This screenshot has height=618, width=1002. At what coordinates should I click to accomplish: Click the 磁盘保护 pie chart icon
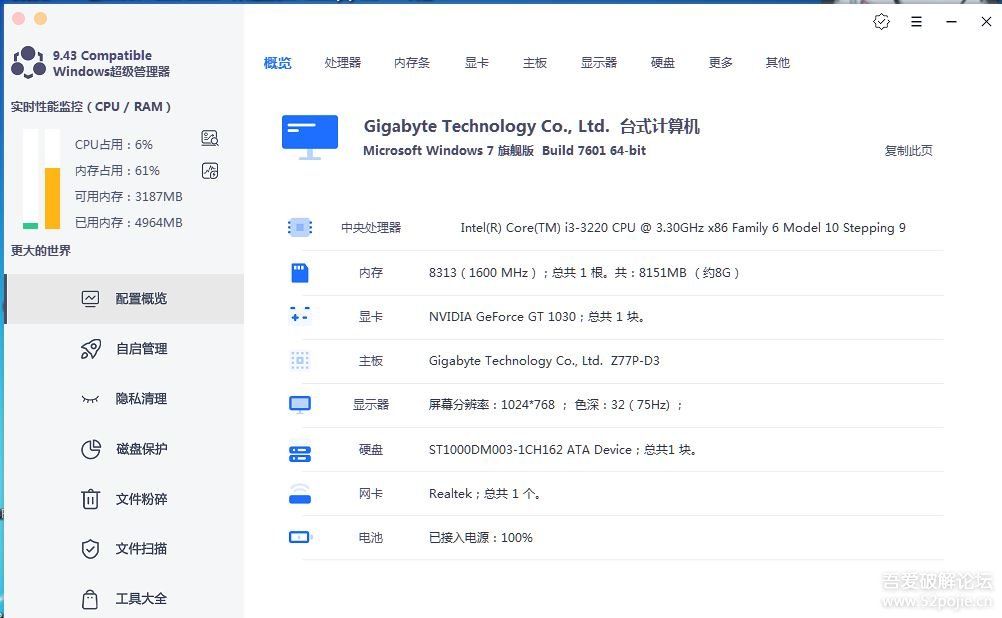[x=90, y=449]
